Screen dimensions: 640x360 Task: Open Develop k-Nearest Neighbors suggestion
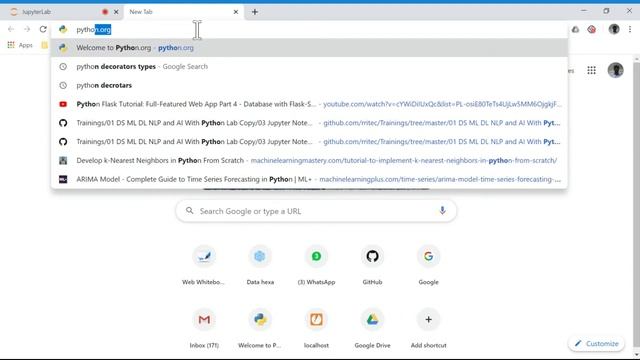click(x=309, y=160)
